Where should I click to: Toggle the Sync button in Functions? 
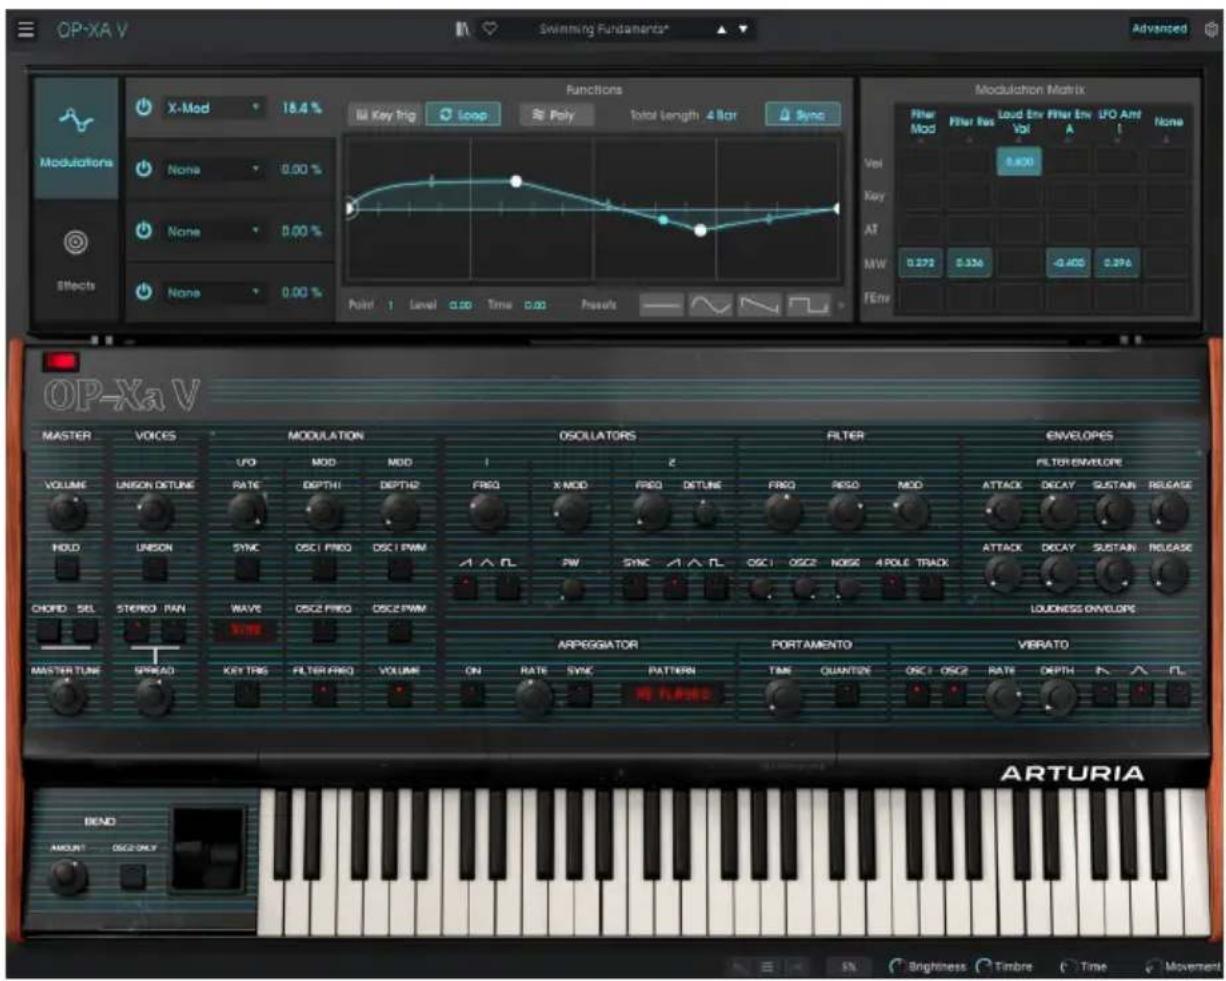pyautogui.click(x=802, y=115)
